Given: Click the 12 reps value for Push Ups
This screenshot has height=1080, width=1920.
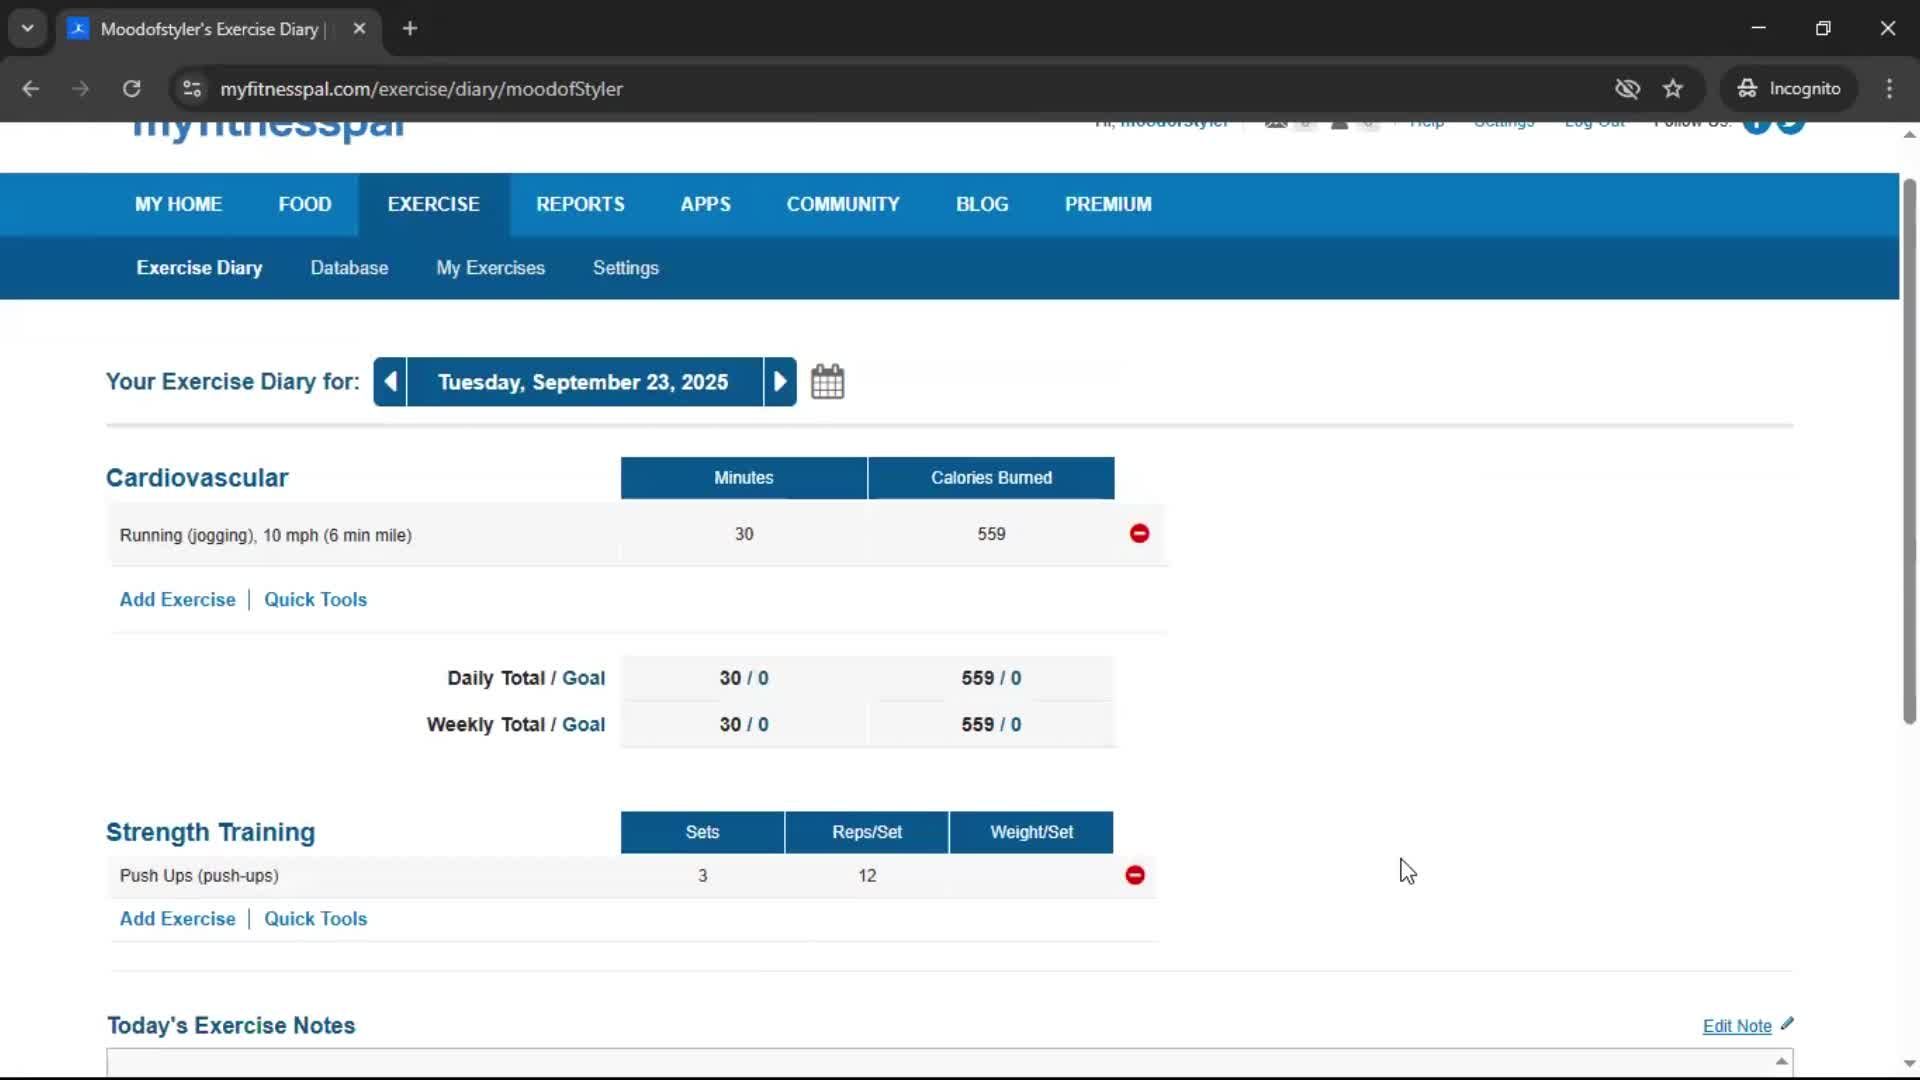Looking at the screenshot, I should 867,876.
